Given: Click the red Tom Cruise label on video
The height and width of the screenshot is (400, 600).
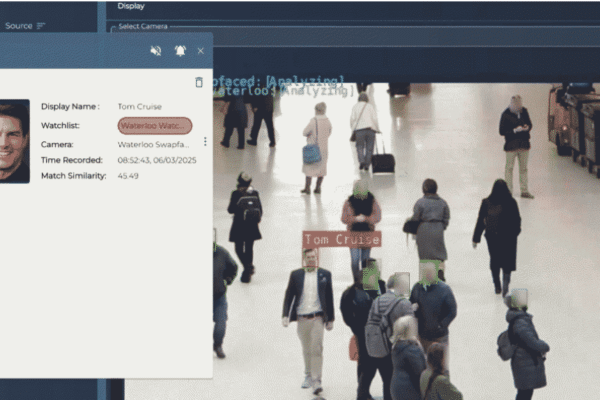Looking at the screenshot, I should [341, 239].
